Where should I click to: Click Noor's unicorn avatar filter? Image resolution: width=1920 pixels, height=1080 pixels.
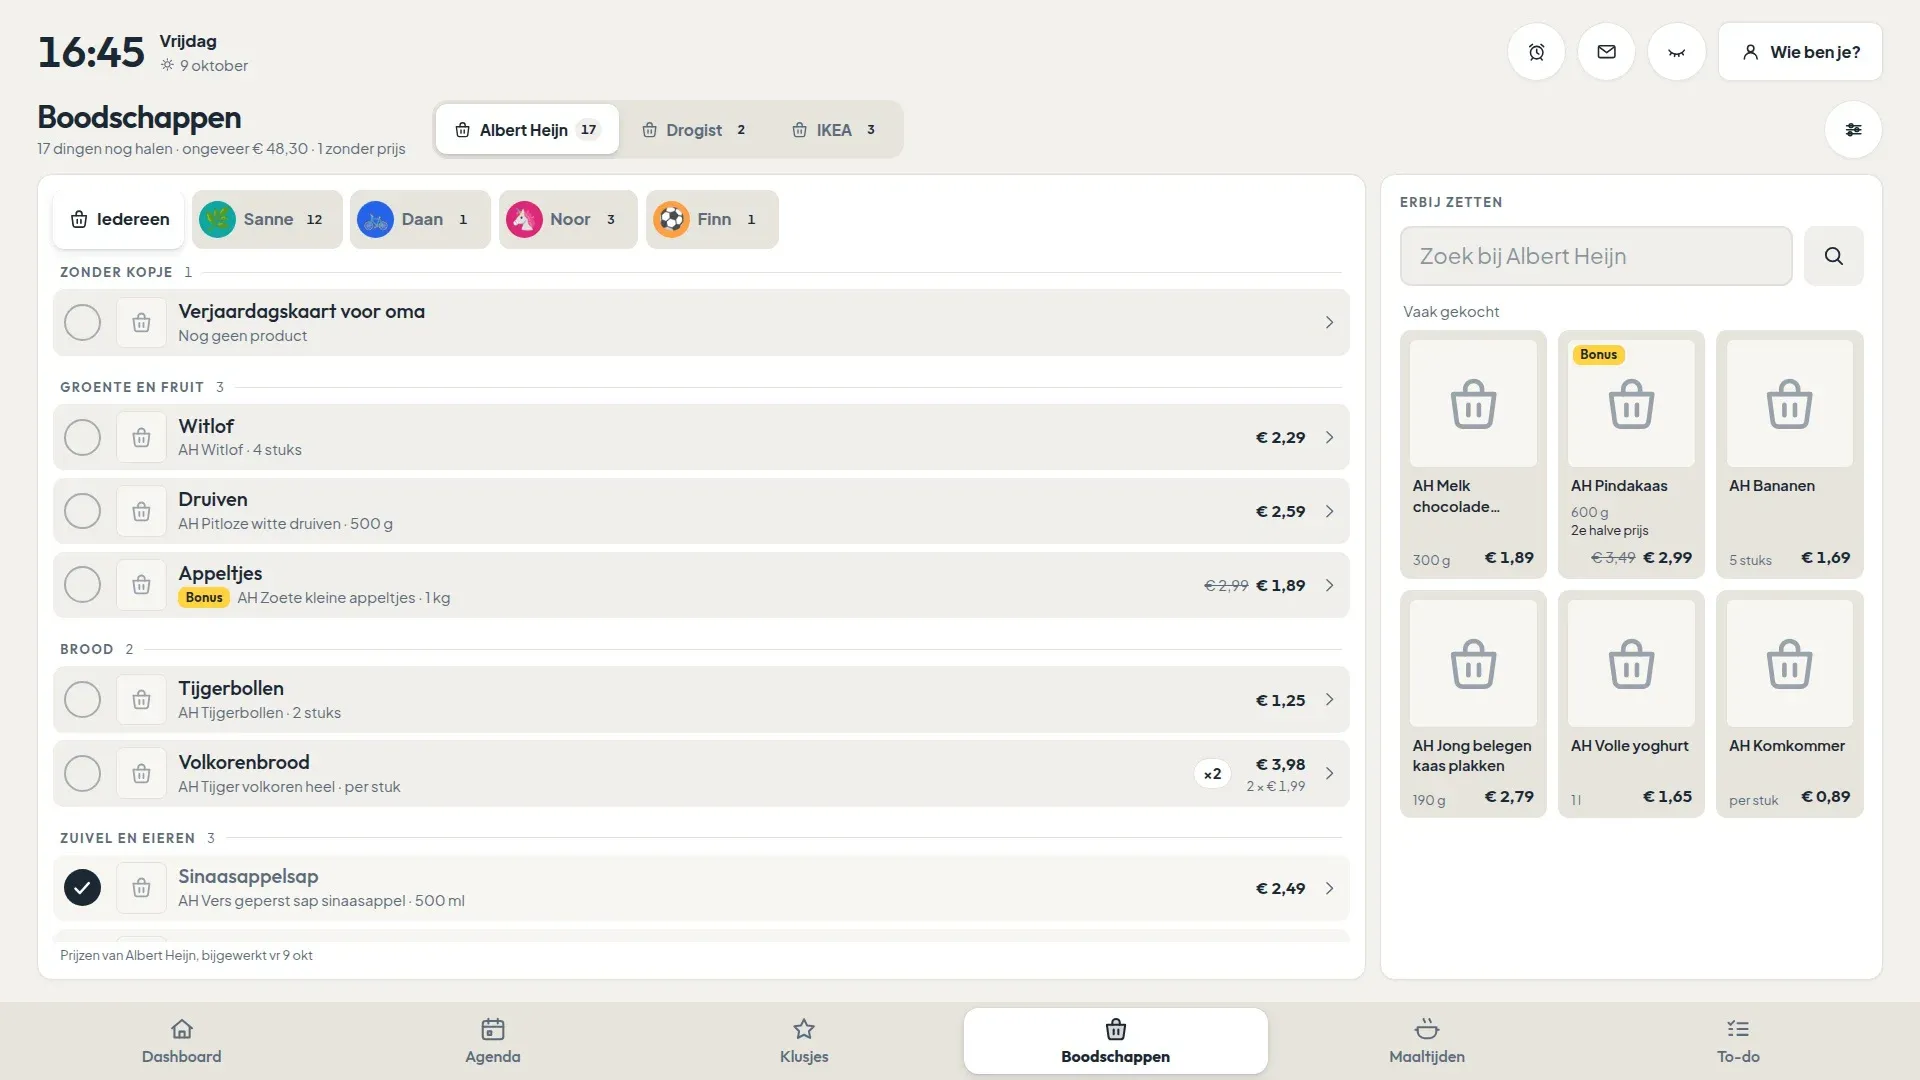(x=524, y=219)
